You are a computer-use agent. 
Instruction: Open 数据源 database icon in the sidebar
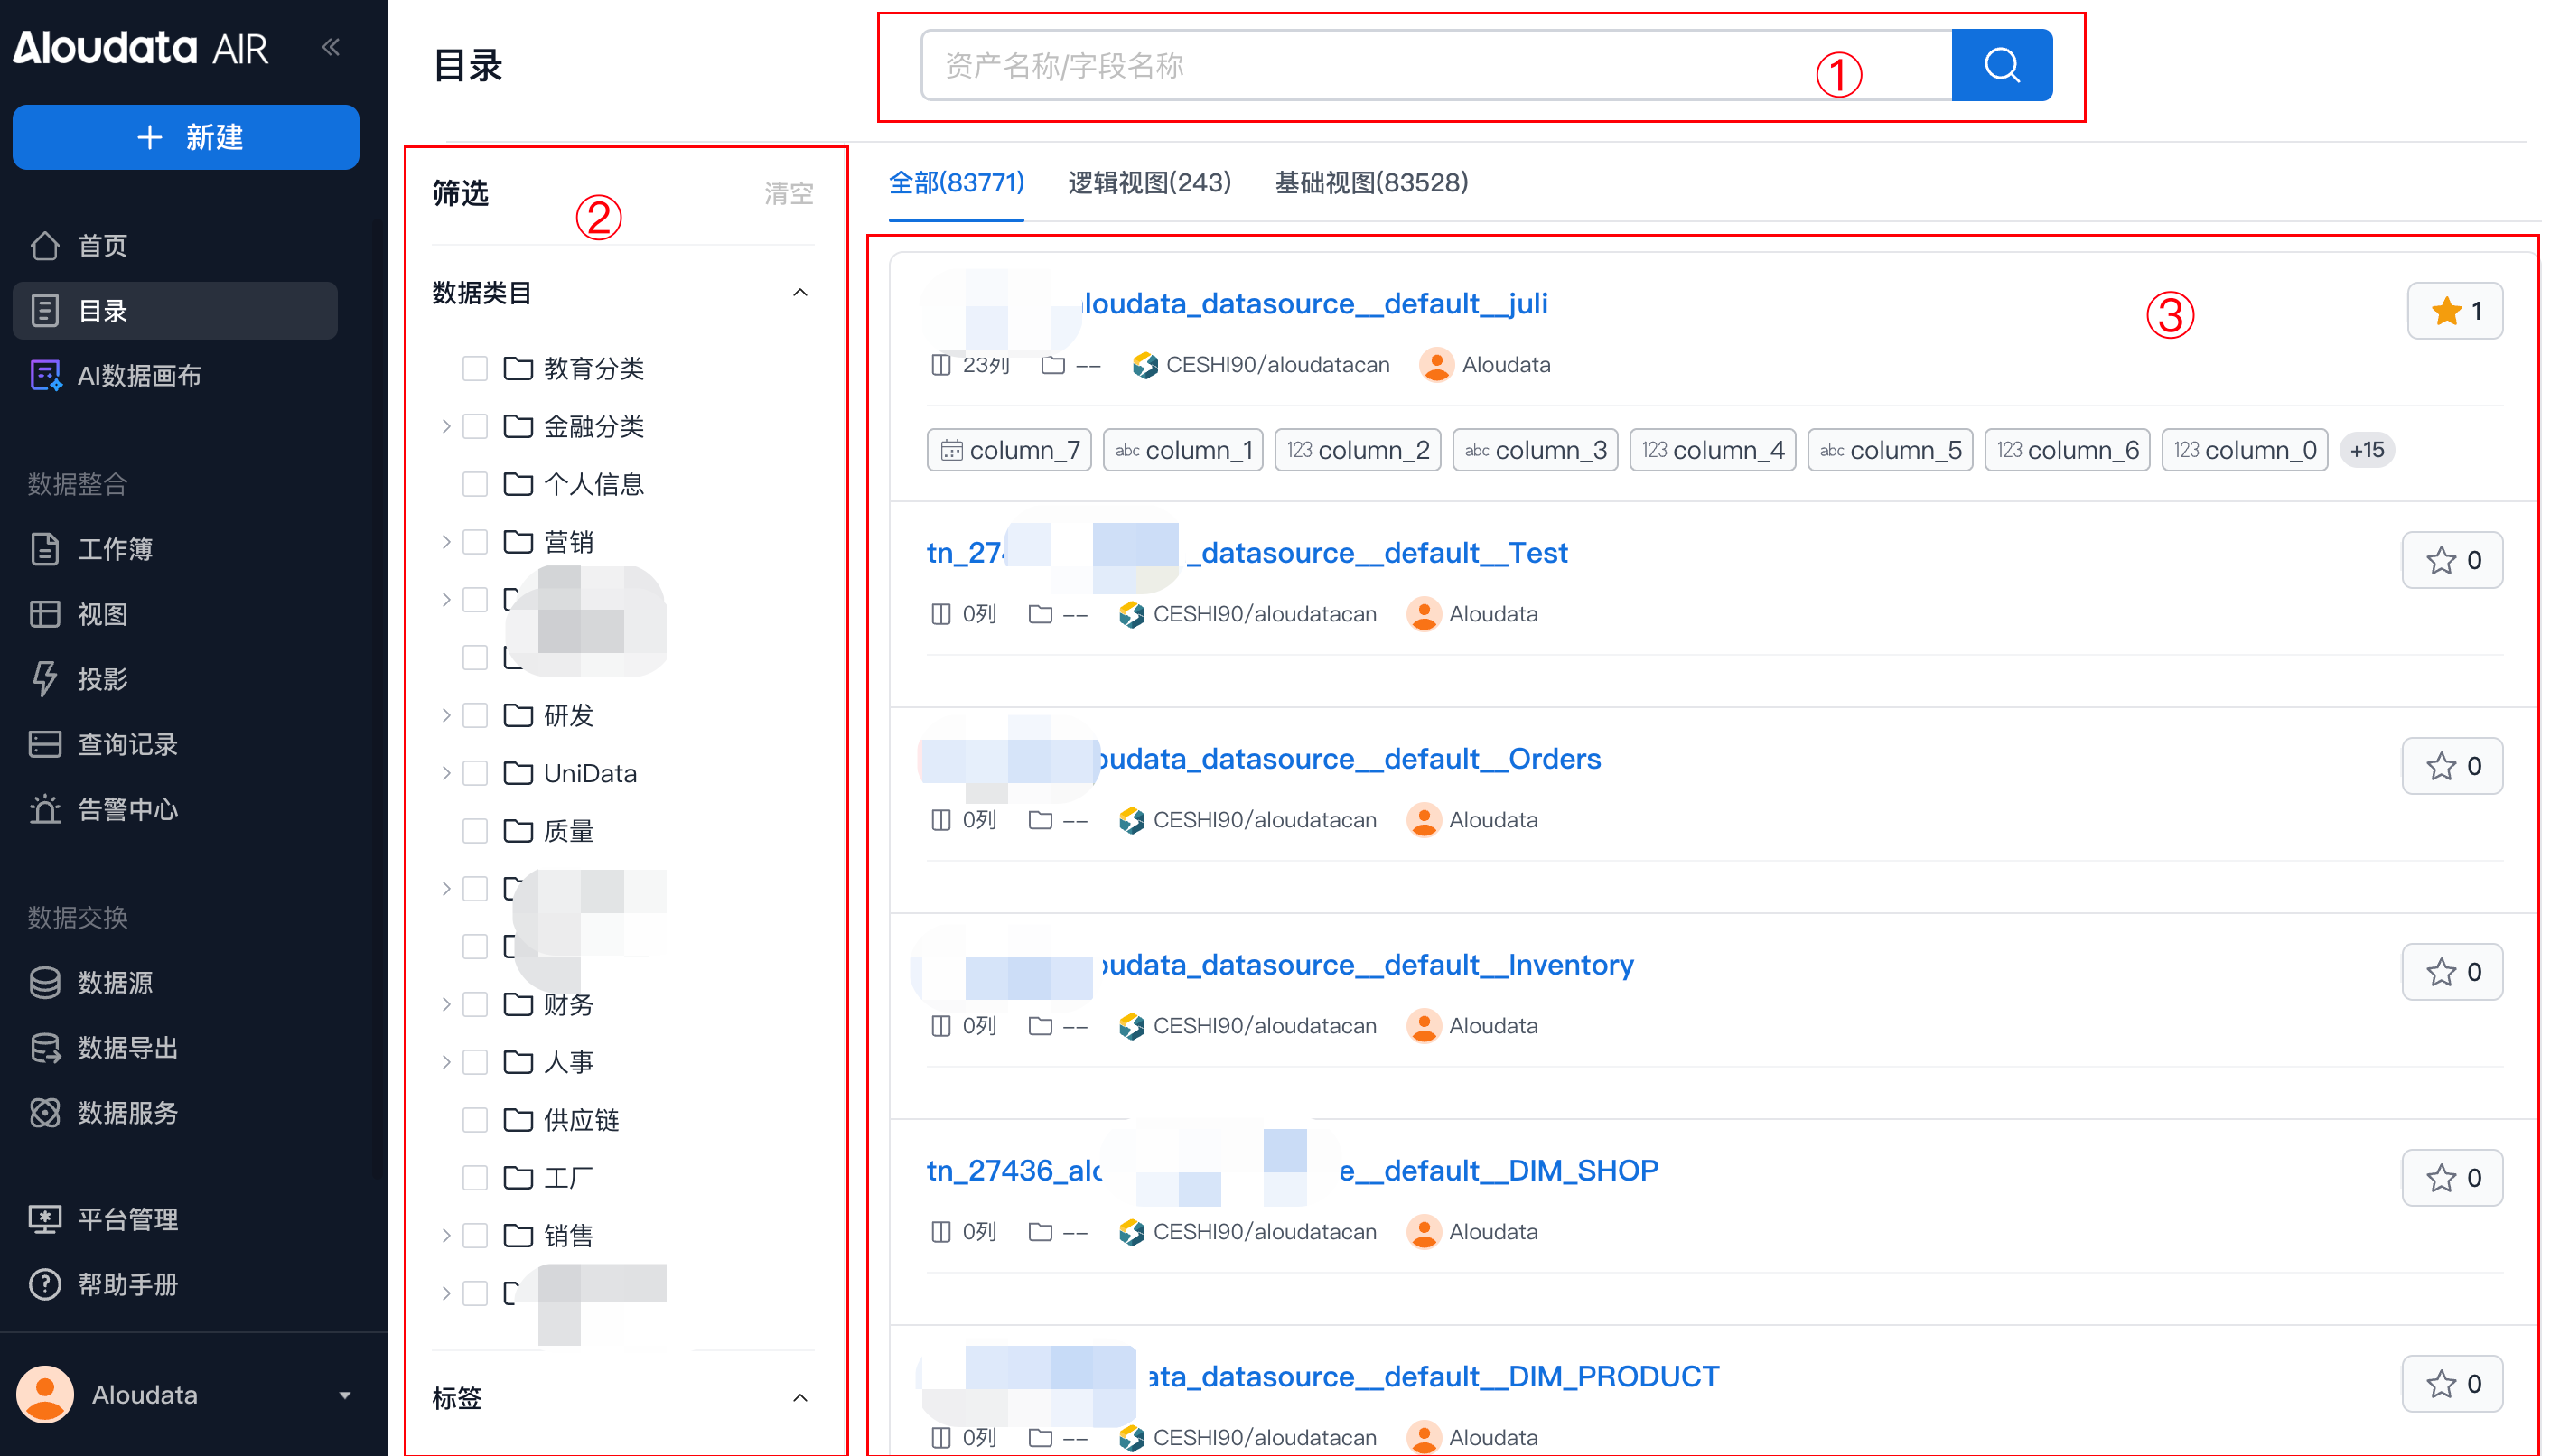pos(45,983)
